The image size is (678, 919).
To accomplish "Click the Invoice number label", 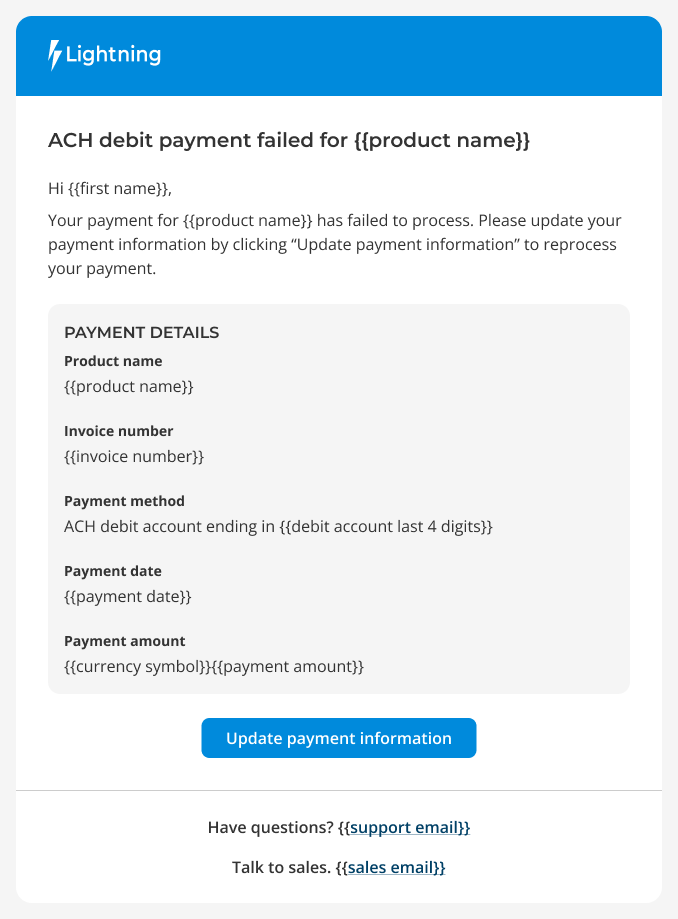I will 118,431.
